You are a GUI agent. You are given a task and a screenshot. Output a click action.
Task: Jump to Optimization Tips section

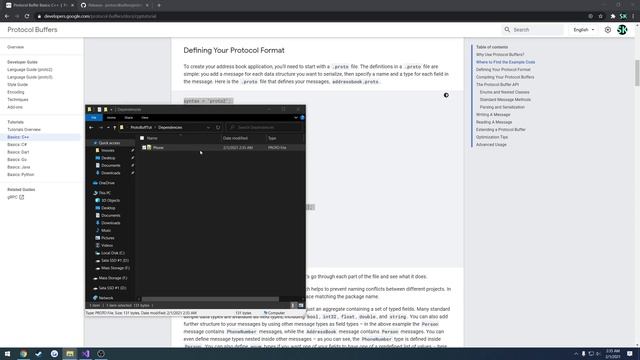tap(492, 137)
